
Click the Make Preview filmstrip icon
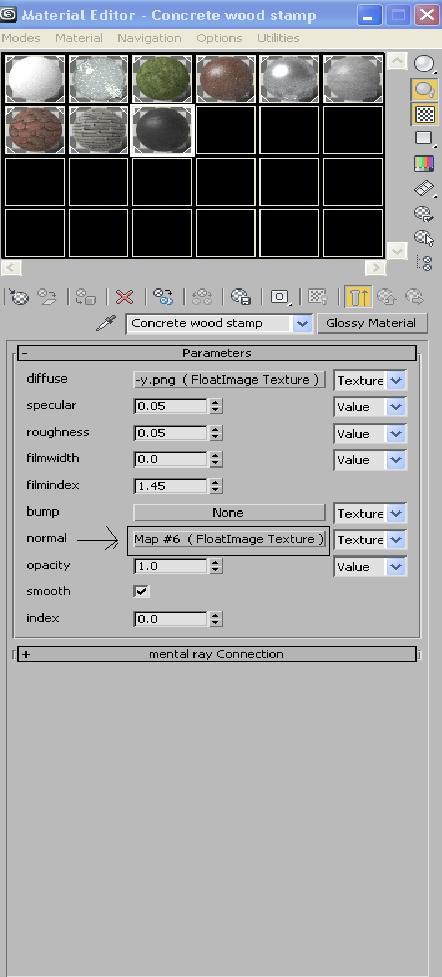[425, 188]
